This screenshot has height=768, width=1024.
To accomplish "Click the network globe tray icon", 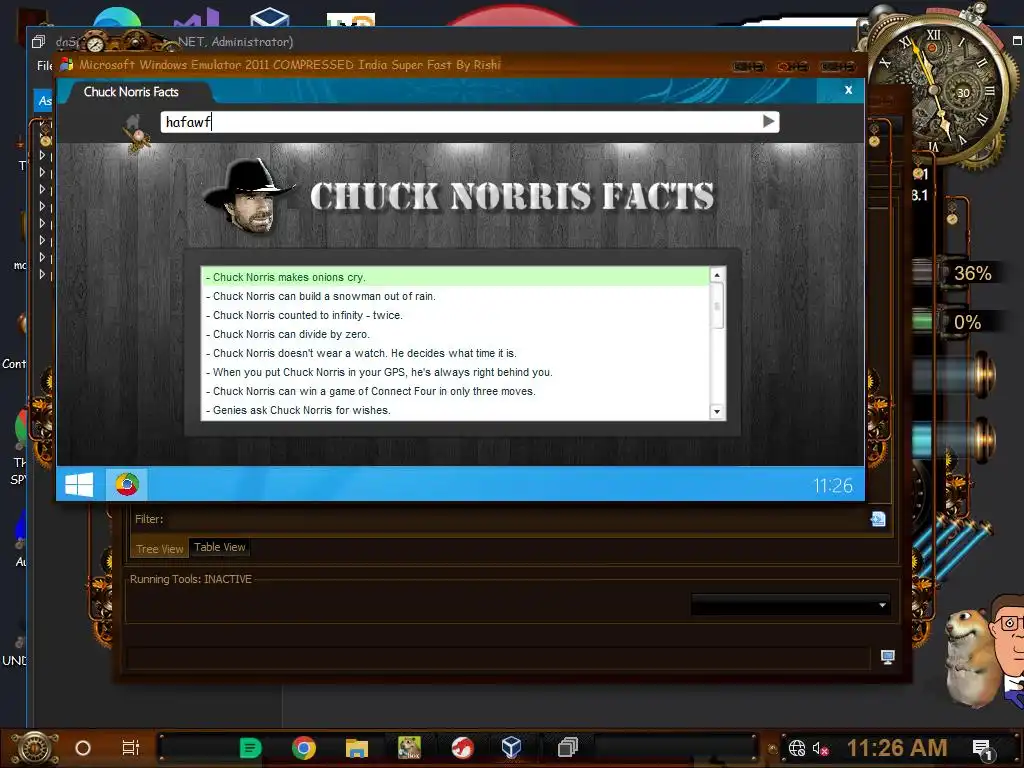I will (797, 748).
